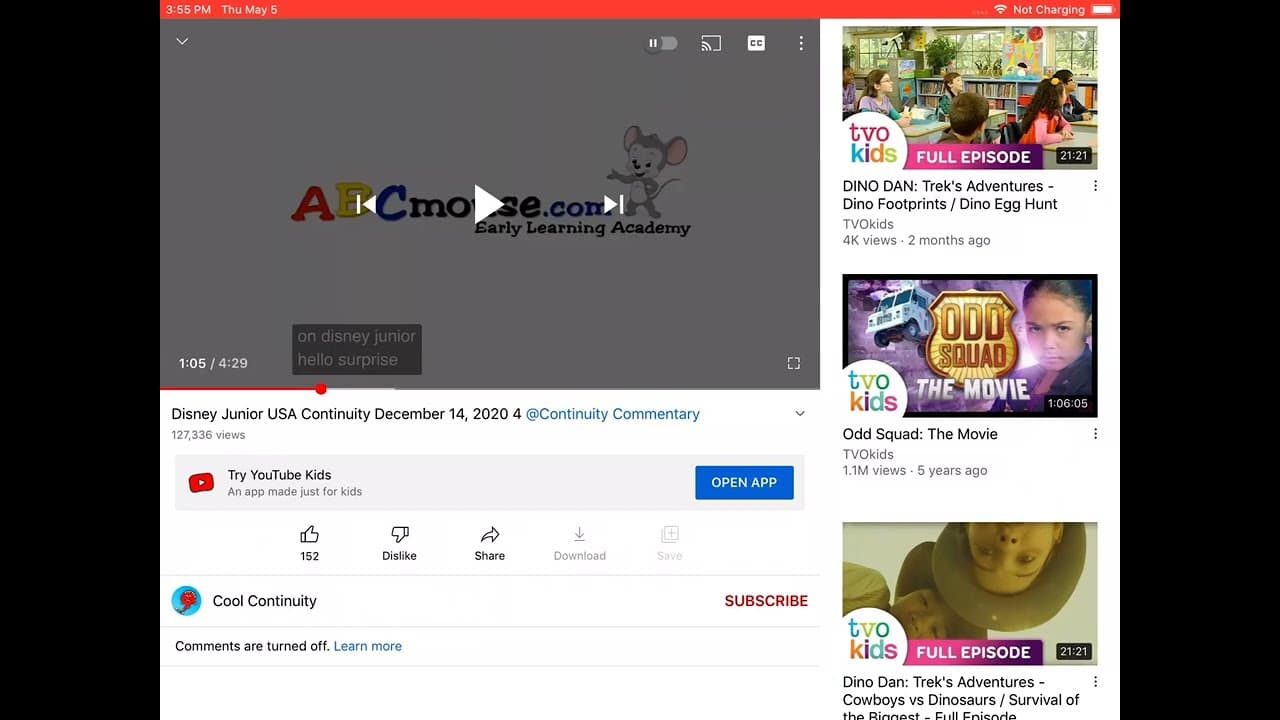Click the Try YouTube Kids text
The width and height of the screenshot is (1280, 720).
point(279,475)
